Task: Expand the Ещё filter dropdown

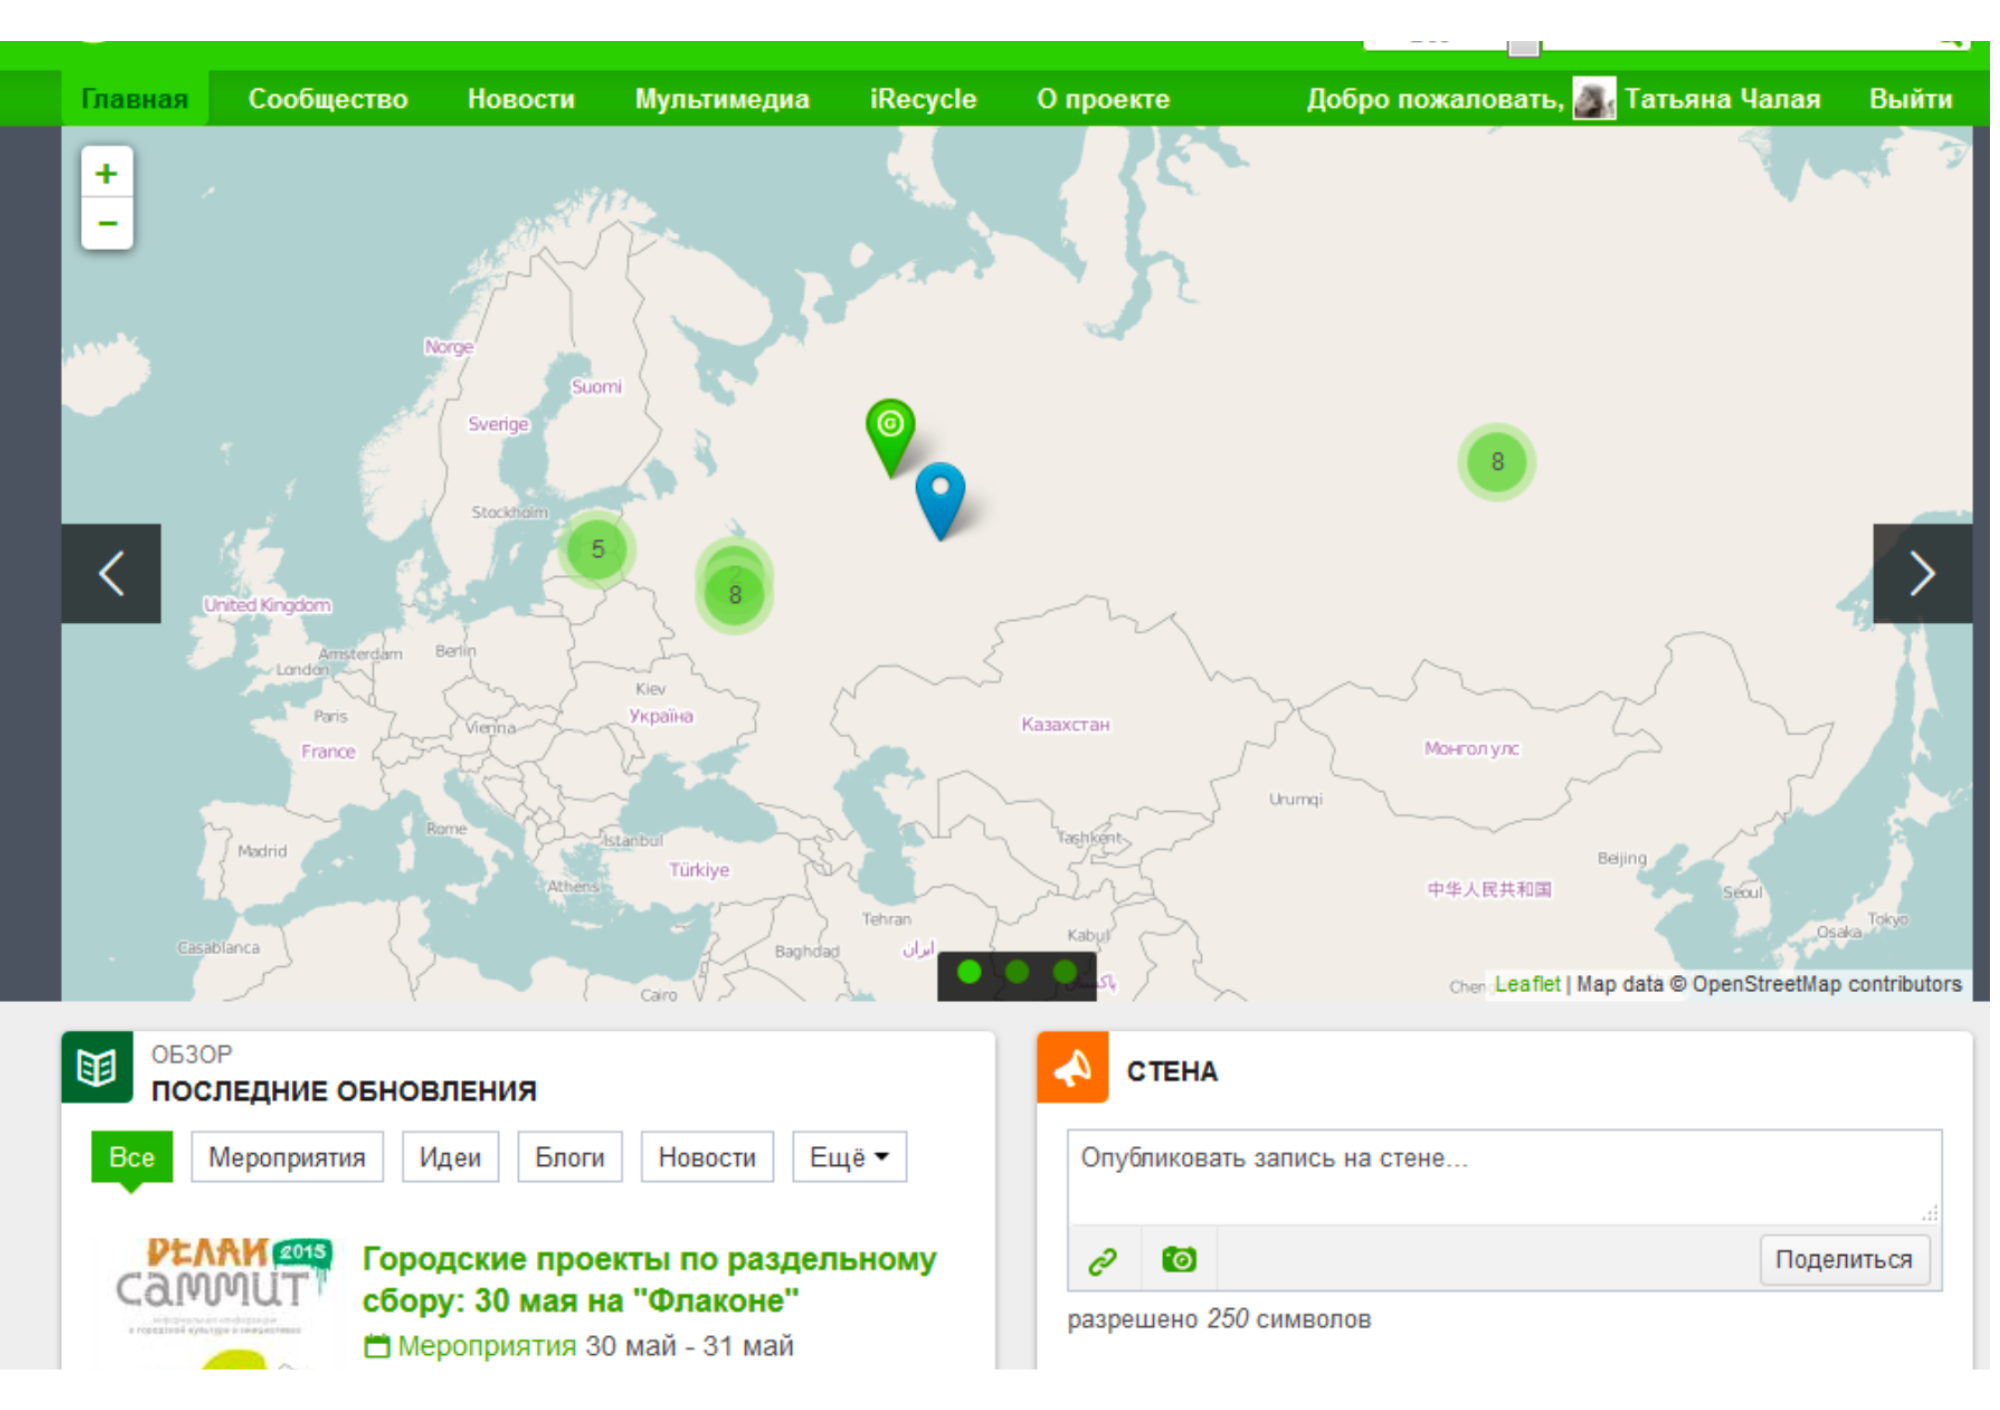Action: tap(849, 1157)
